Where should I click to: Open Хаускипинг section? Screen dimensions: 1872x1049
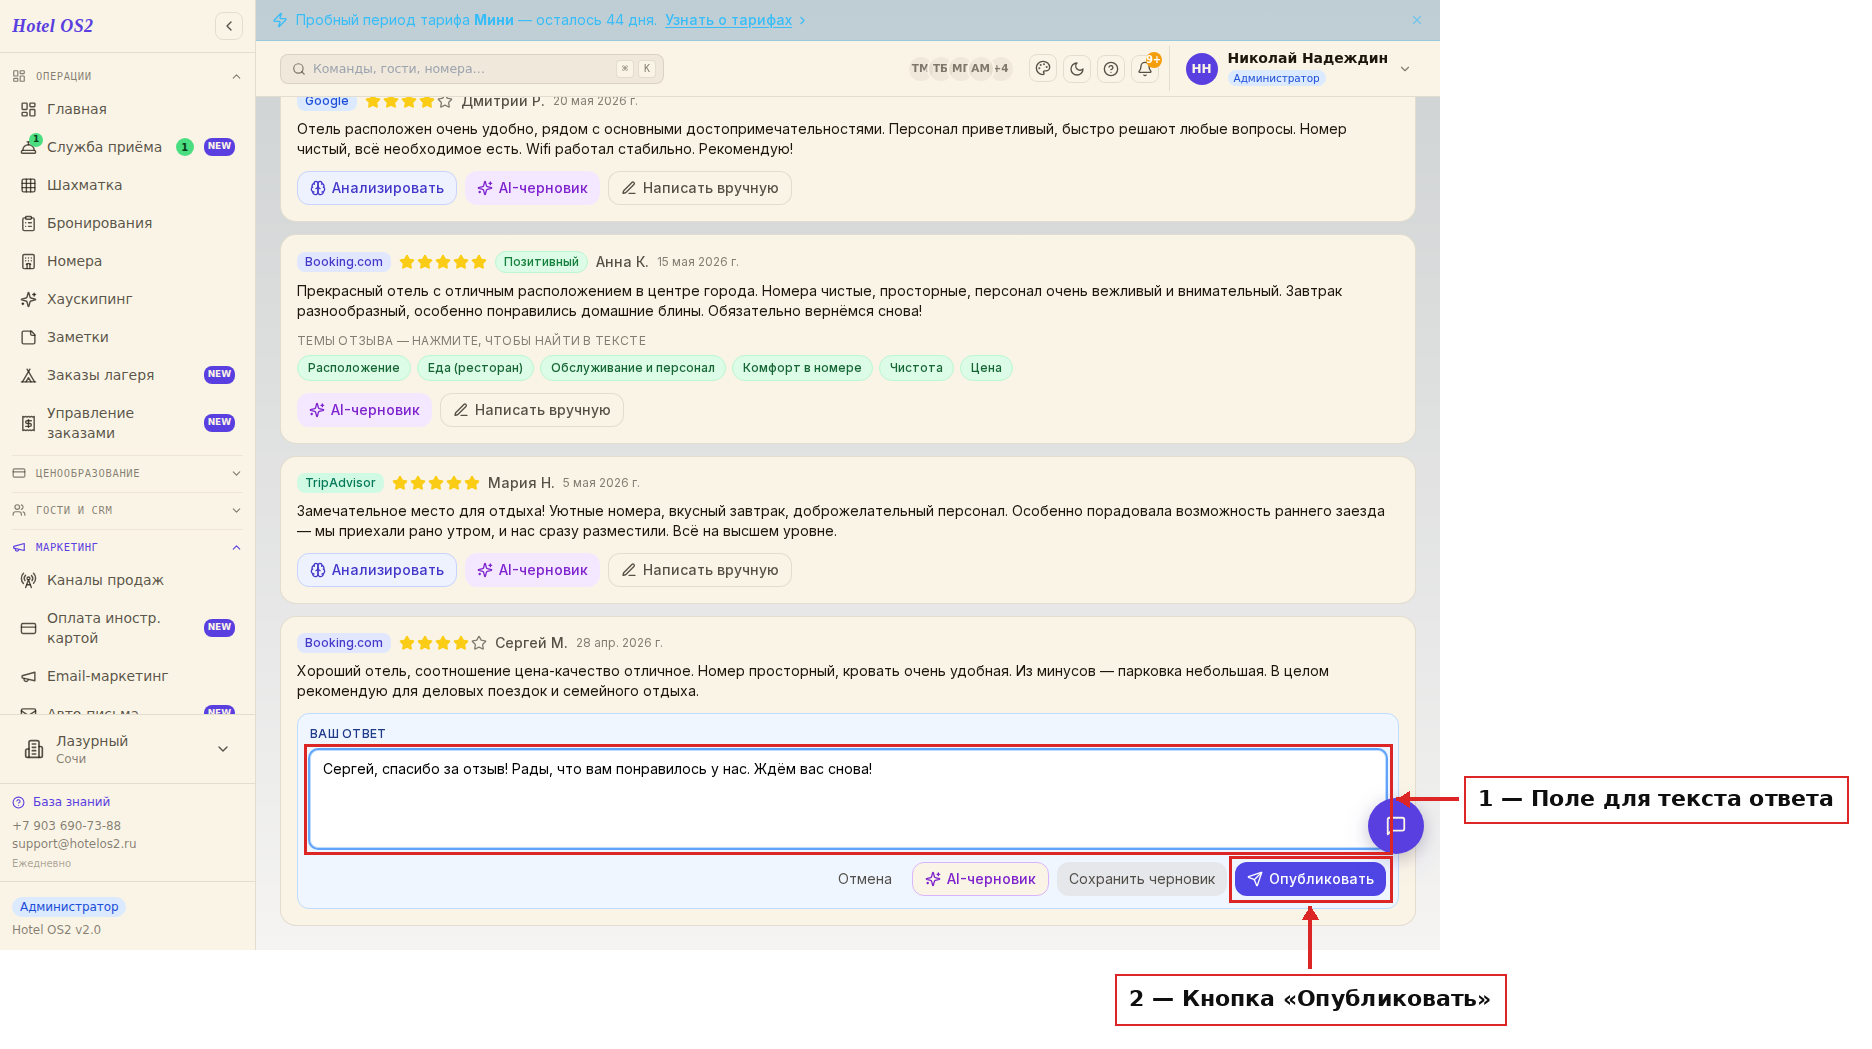pyautogui.click(x=127, y=299)
